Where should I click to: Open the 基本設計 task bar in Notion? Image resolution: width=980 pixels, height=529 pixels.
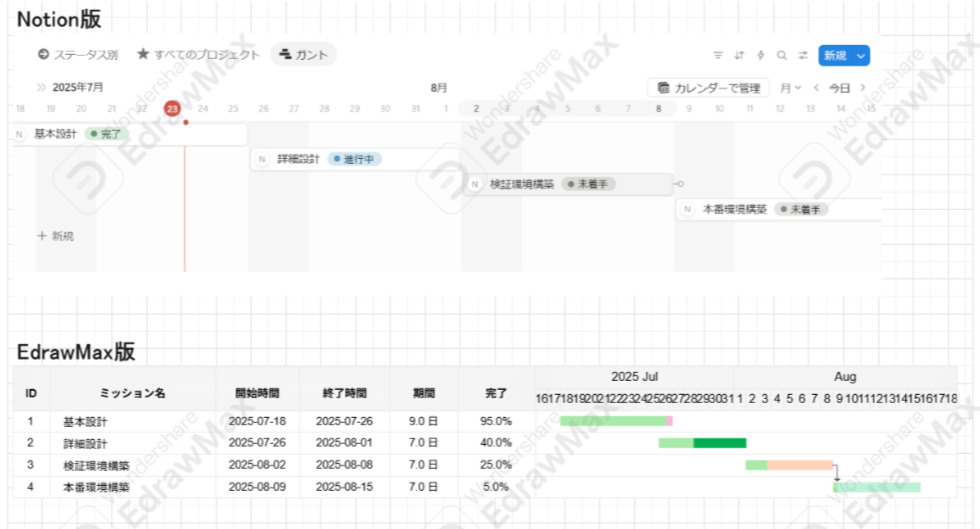click(x=130, y=134)
